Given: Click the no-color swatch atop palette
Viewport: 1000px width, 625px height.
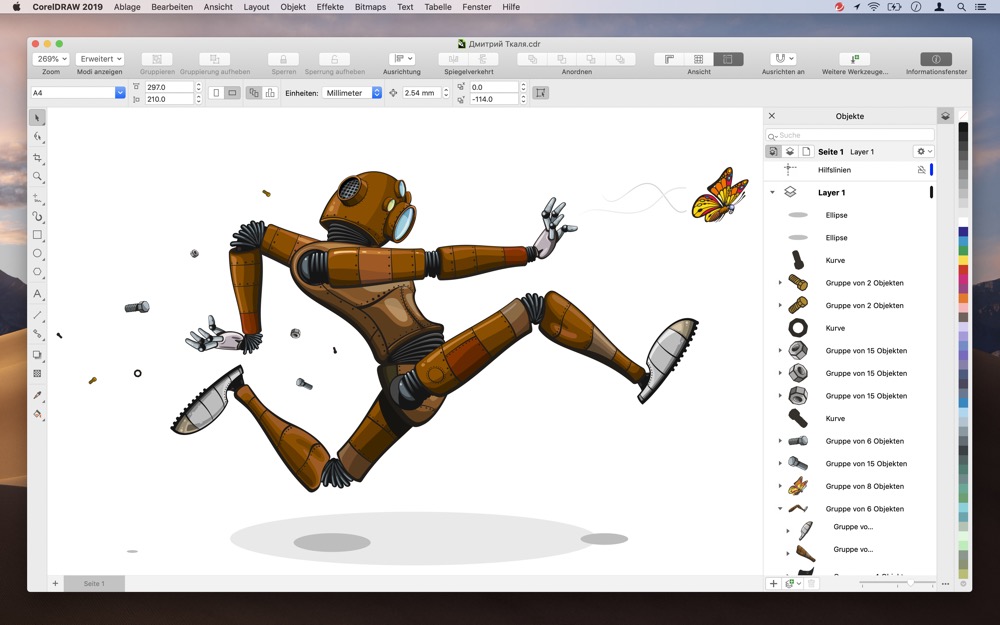Looking at the screenshot, I should coord(963,116).
